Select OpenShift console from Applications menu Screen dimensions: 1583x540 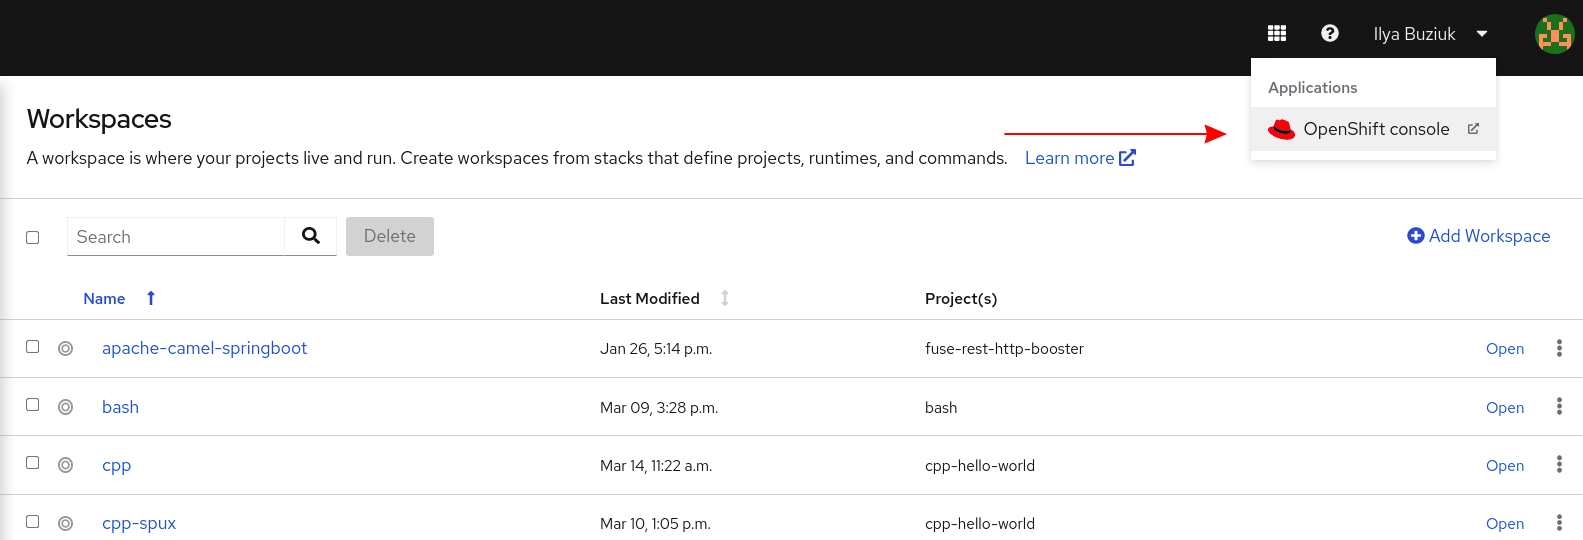point(1376,129)
